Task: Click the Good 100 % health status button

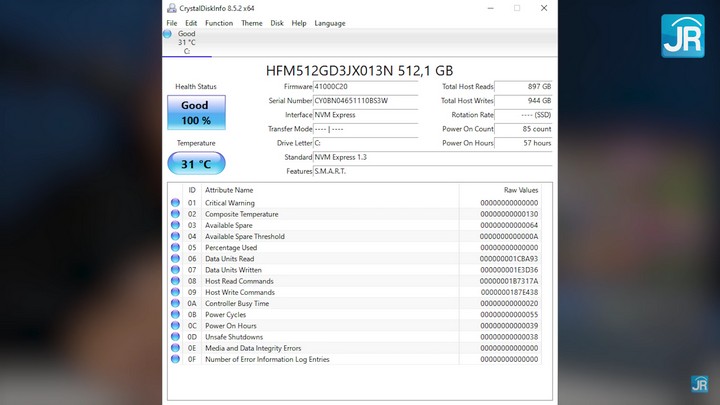Action: click(196, 113)
